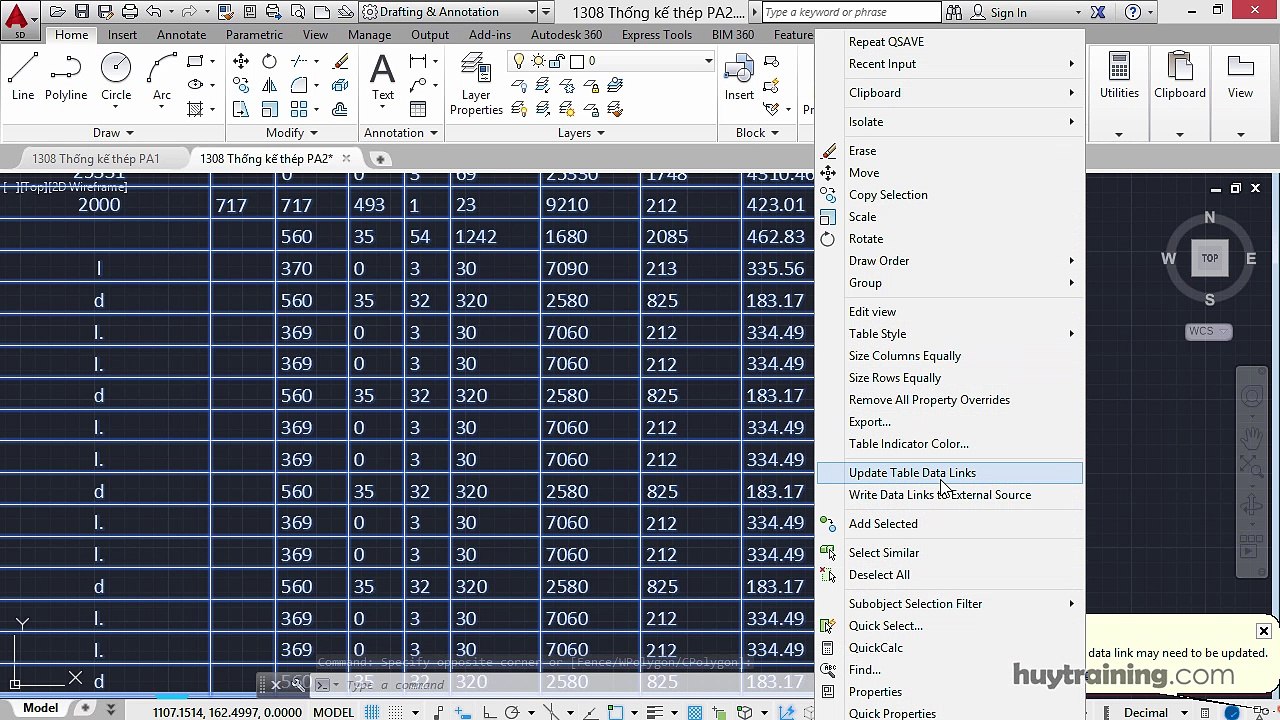Screen dimensions: 1280x720
Task: Select the Polyline tool
Action: (66, 77)
